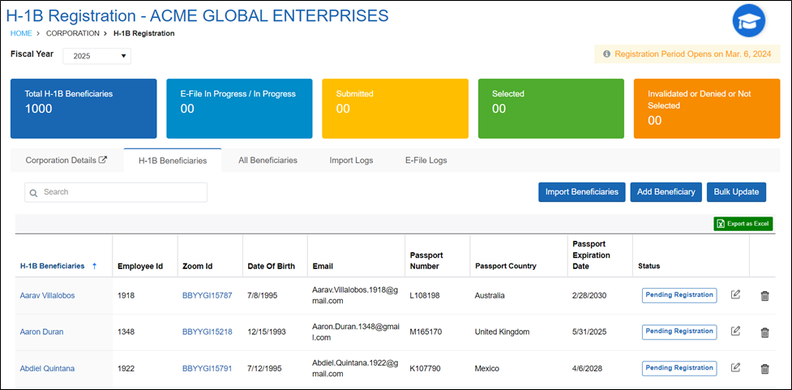Click Aaron.Duran.1348 email cell
The width and height of the screenshot is (792, 390).
pyautogui.click(x=356, y=332)
